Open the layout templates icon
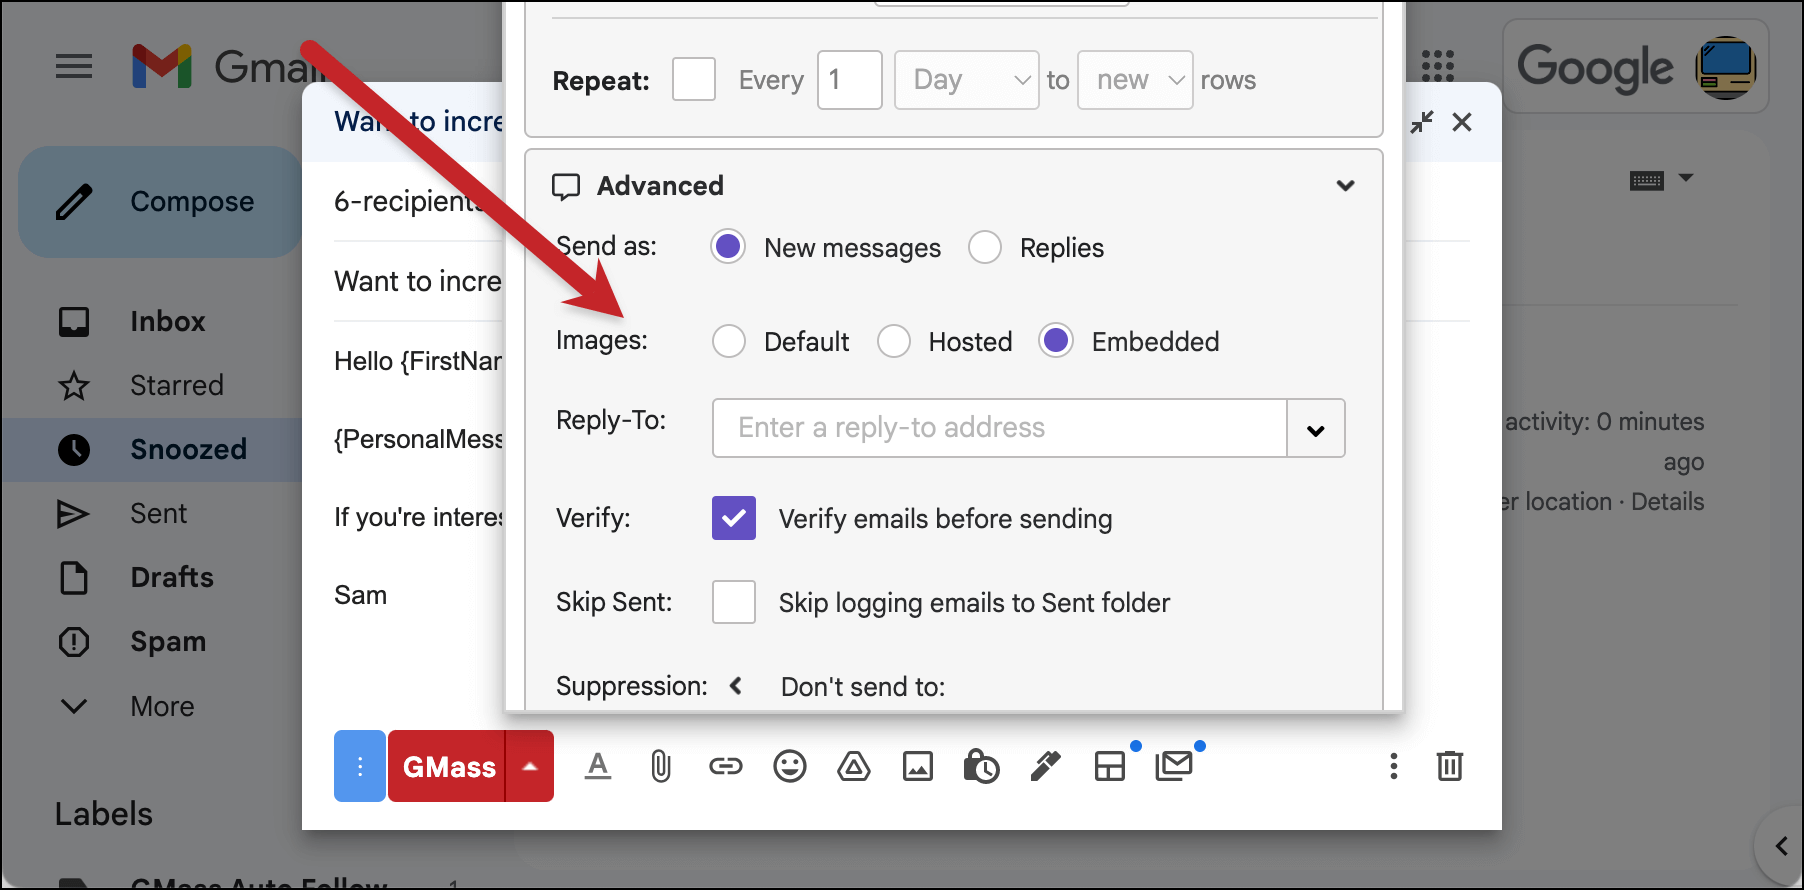 pyautogui.click(x=1110, y=767)
